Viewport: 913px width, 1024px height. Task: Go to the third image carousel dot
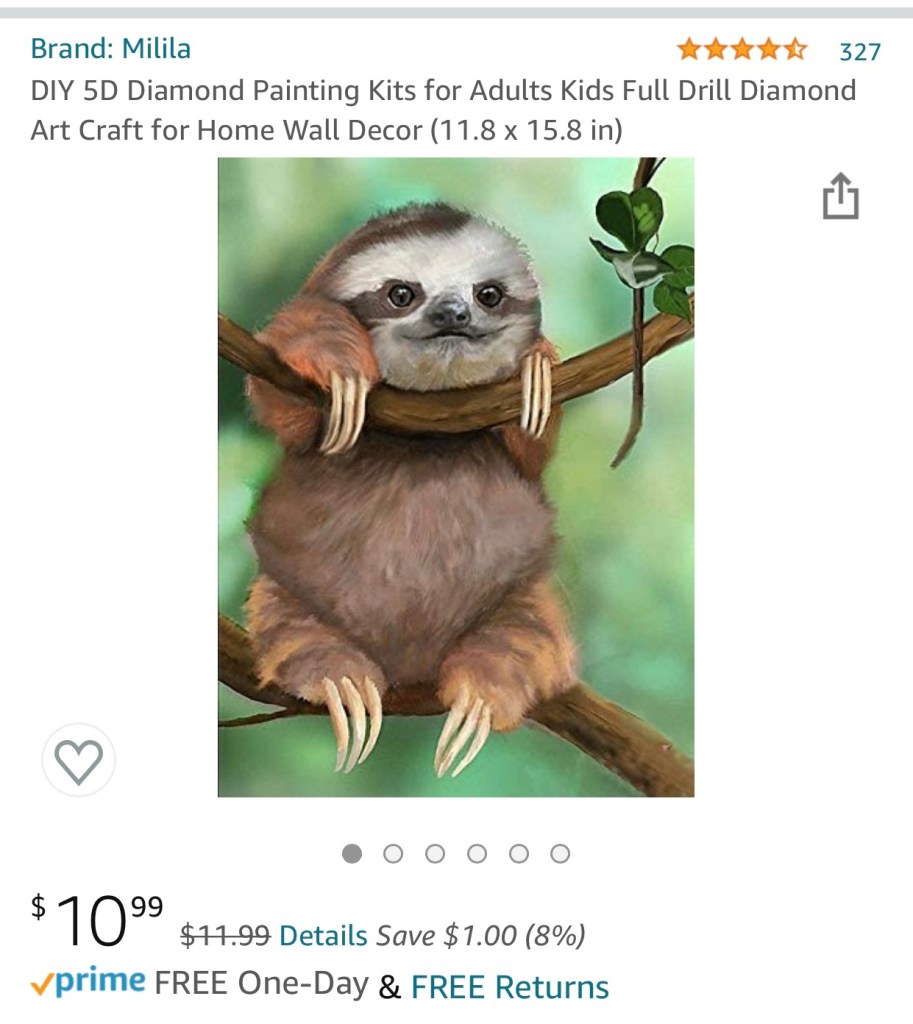[x=435, y=853]
